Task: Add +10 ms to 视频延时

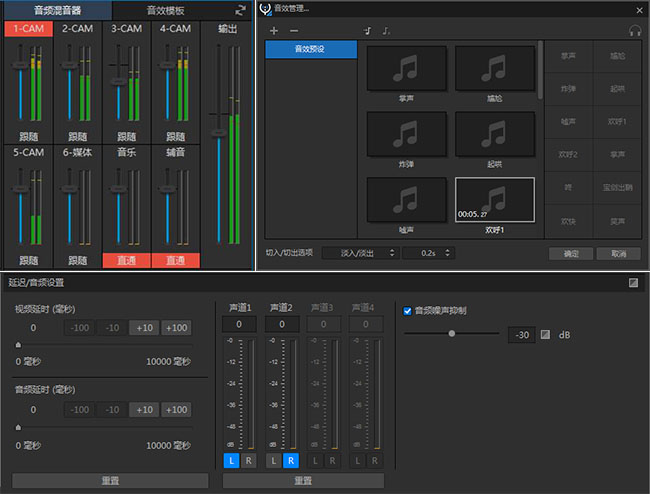Action: tap(144, 328)
